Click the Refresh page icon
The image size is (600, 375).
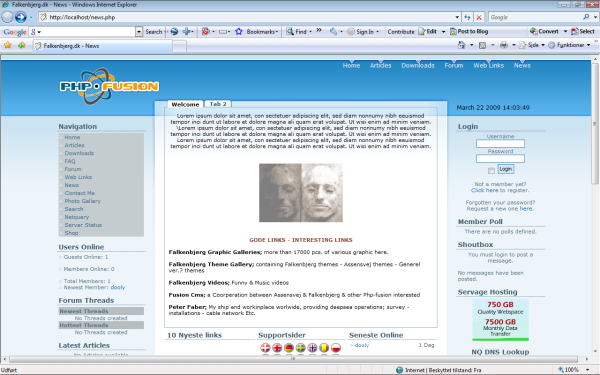coord(467,17)
